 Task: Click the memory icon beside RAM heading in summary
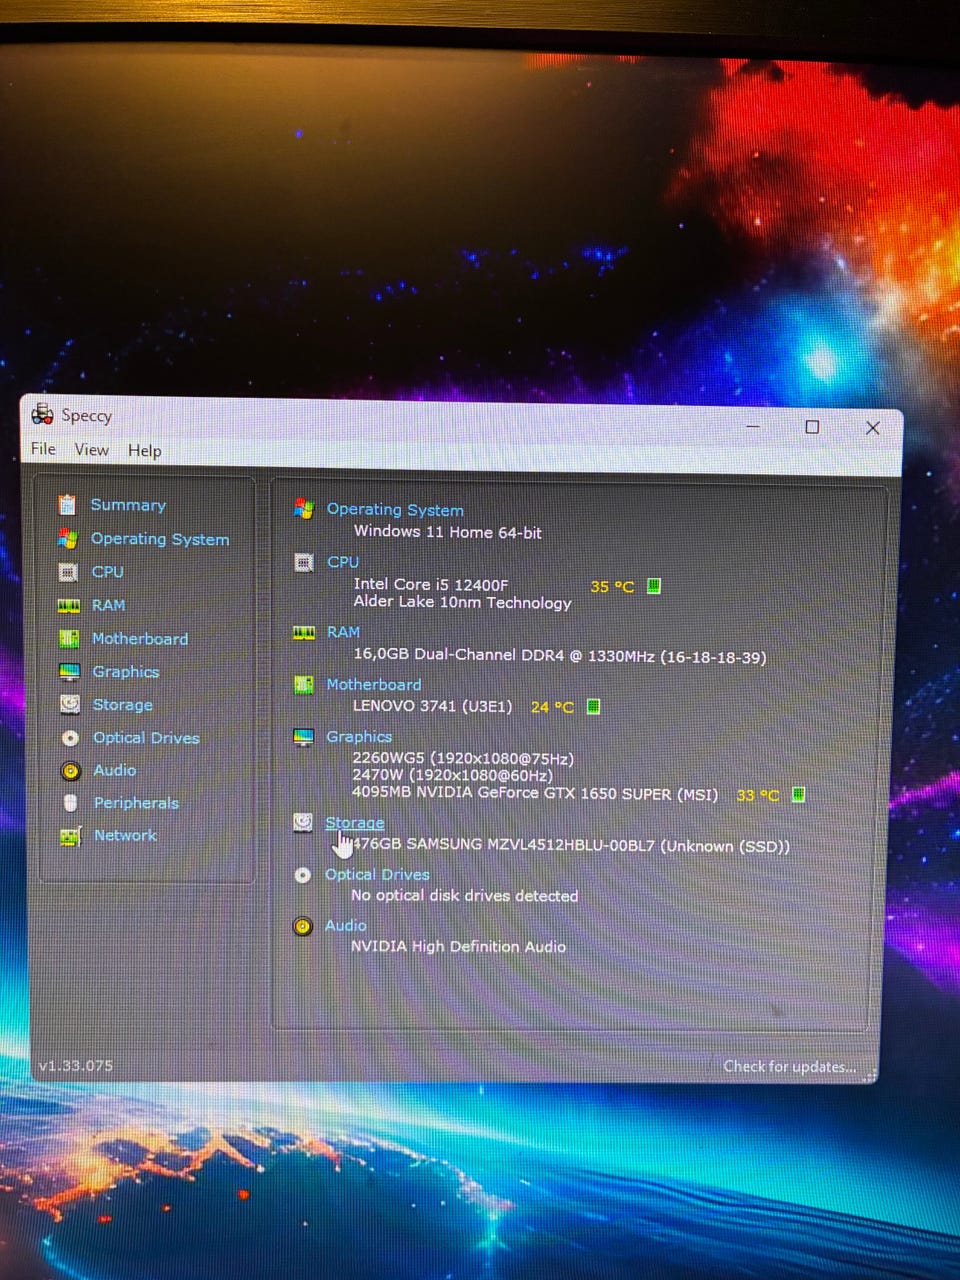pyautogui.click(x=304, y=632)
